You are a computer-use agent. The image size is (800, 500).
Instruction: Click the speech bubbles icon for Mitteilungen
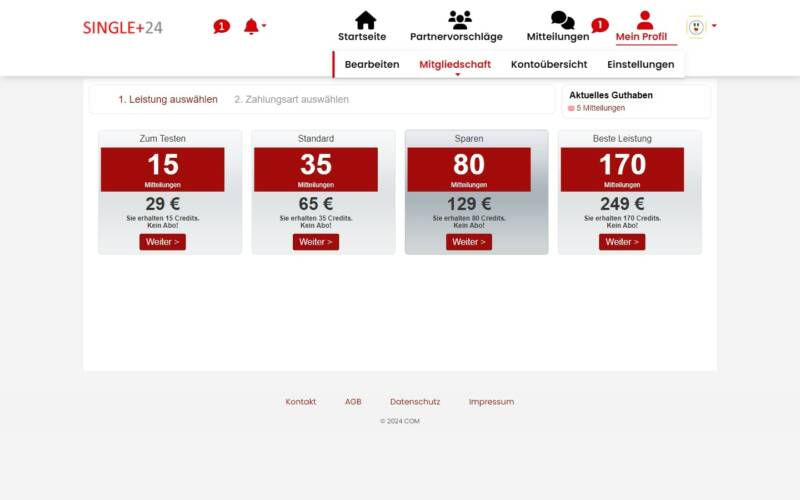562,20
